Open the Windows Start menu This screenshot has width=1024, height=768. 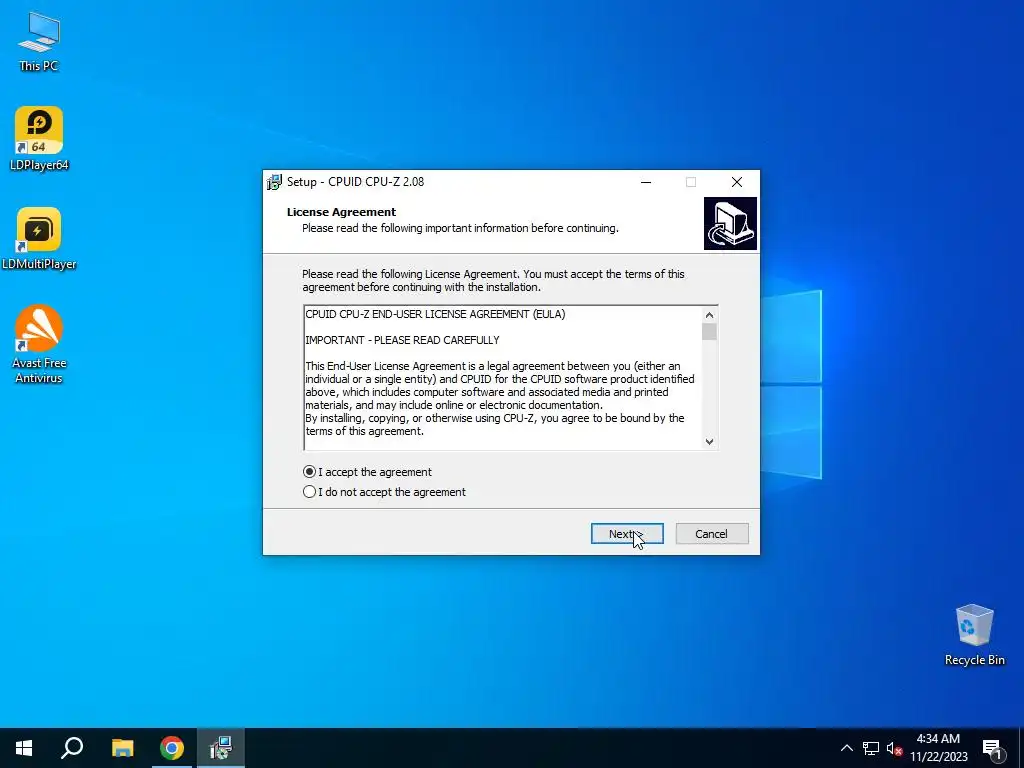point(24,748)
